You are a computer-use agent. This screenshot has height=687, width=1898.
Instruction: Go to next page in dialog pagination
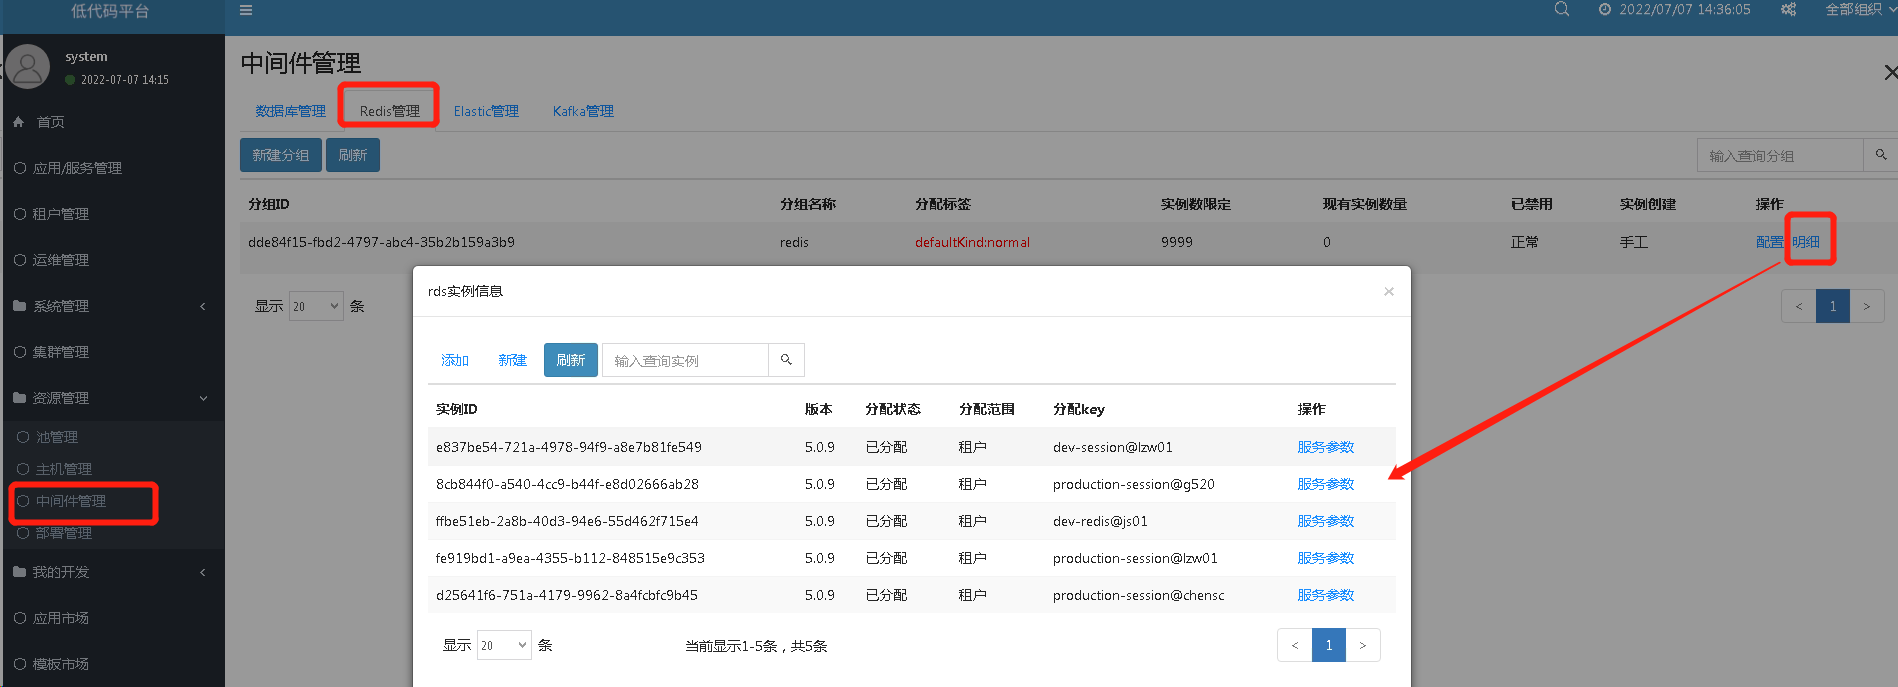(x=1363, y=645)
